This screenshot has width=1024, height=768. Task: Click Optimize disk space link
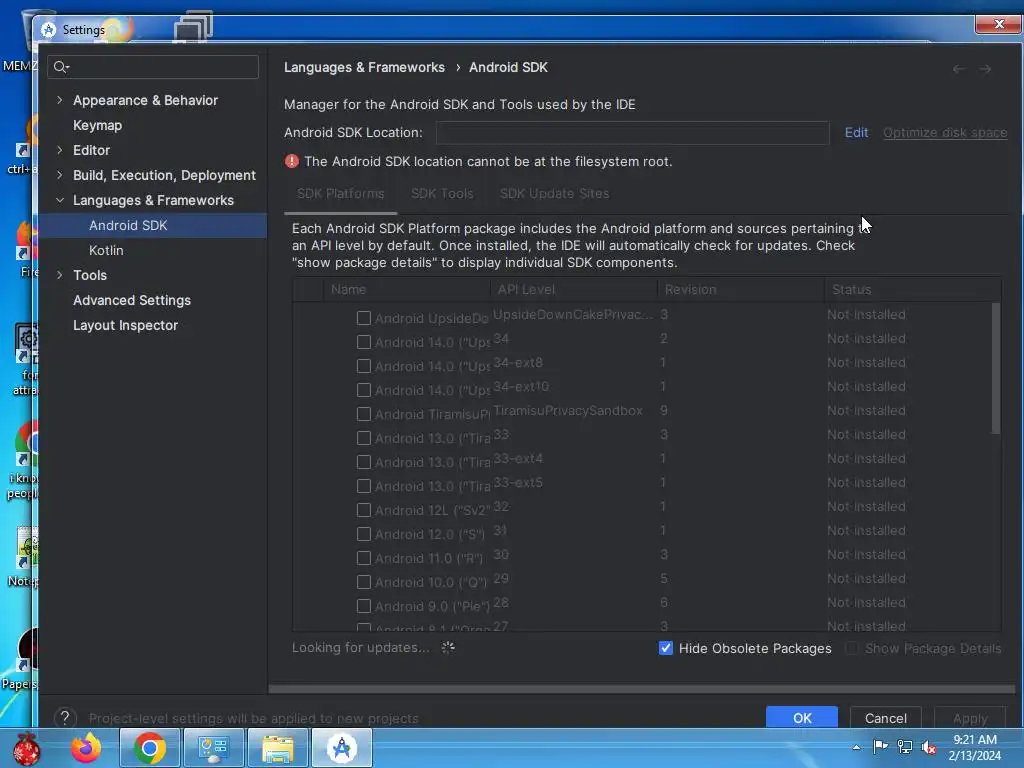point(945,133)
